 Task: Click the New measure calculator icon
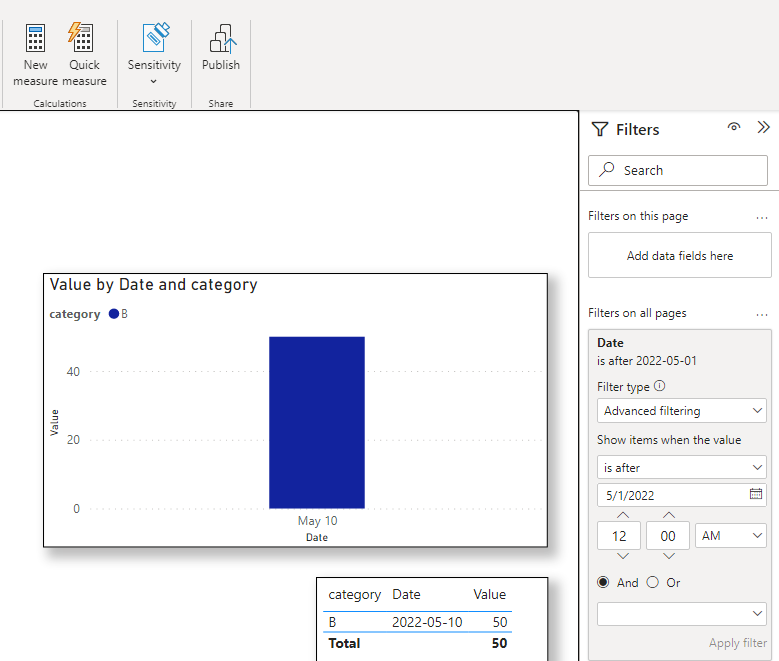(35, 38)
